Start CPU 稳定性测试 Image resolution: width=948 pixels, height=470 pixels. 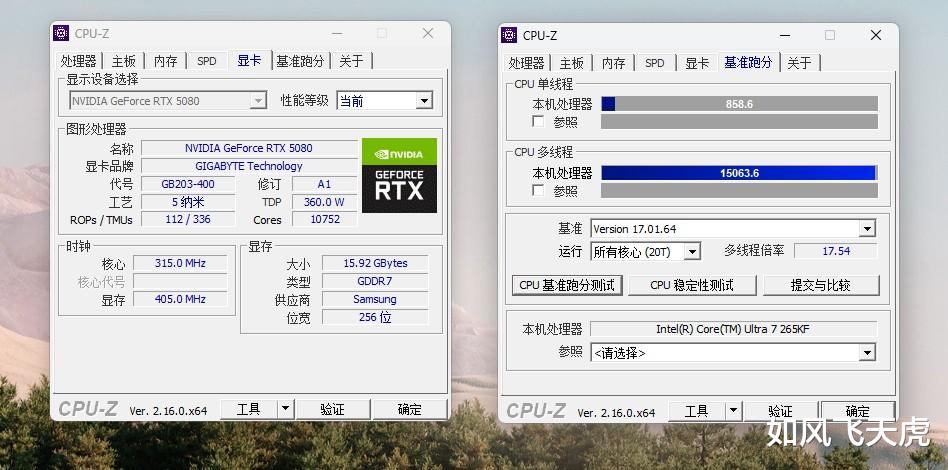692,286
